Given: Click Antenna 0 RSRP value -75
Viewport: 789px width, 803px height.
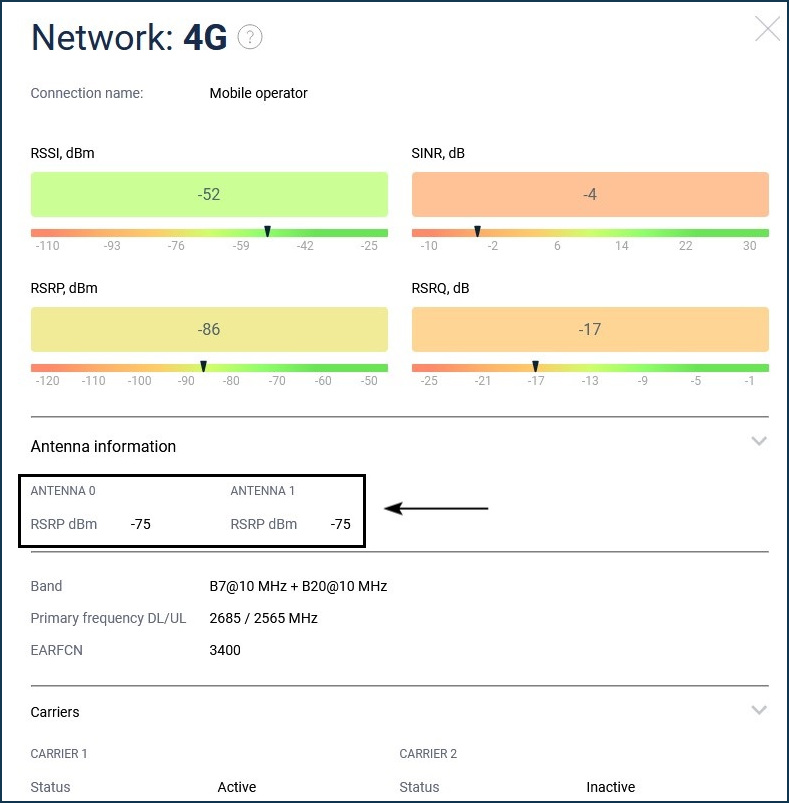Looking at the screenshot, I should pos(141,524).
